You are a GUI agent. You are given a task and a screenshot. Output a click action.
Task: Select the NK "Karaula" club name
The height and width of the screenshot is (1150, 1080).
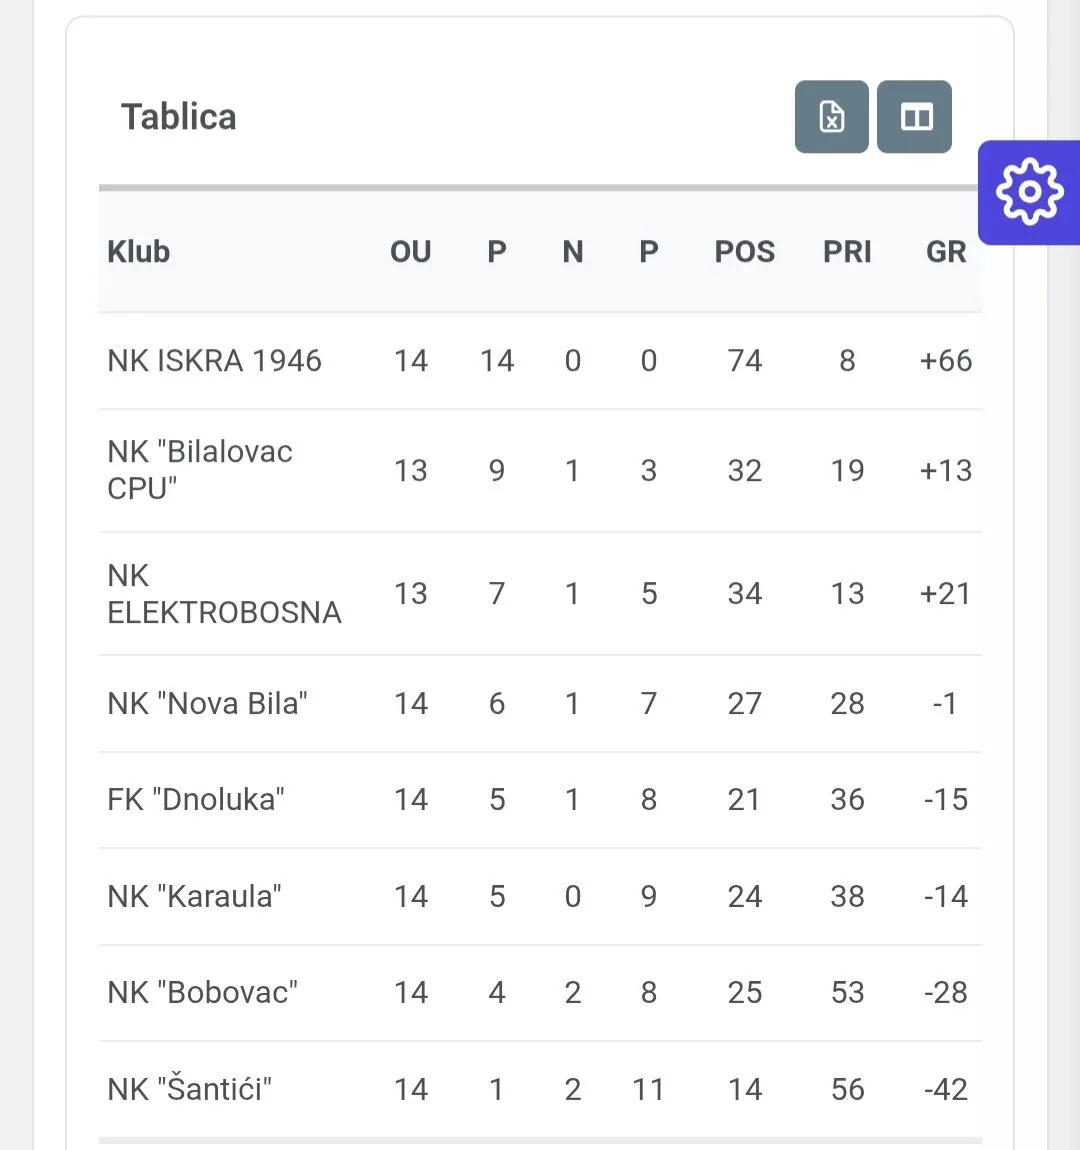(x=194, y=896)
